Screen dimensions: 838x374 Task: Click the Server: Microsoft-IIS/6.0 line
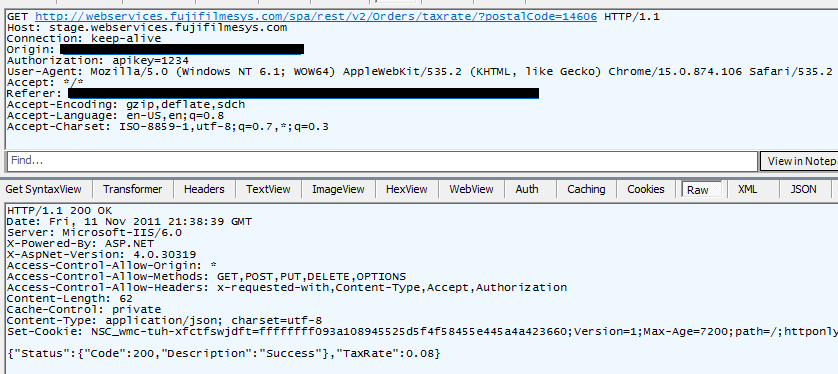95,232
